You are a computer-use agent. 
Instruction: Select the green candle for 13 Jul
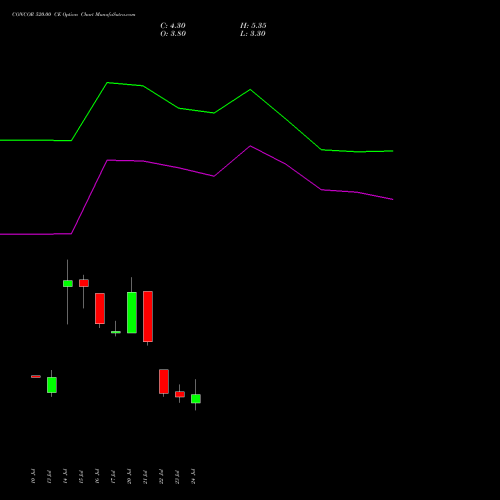(52, 384)
